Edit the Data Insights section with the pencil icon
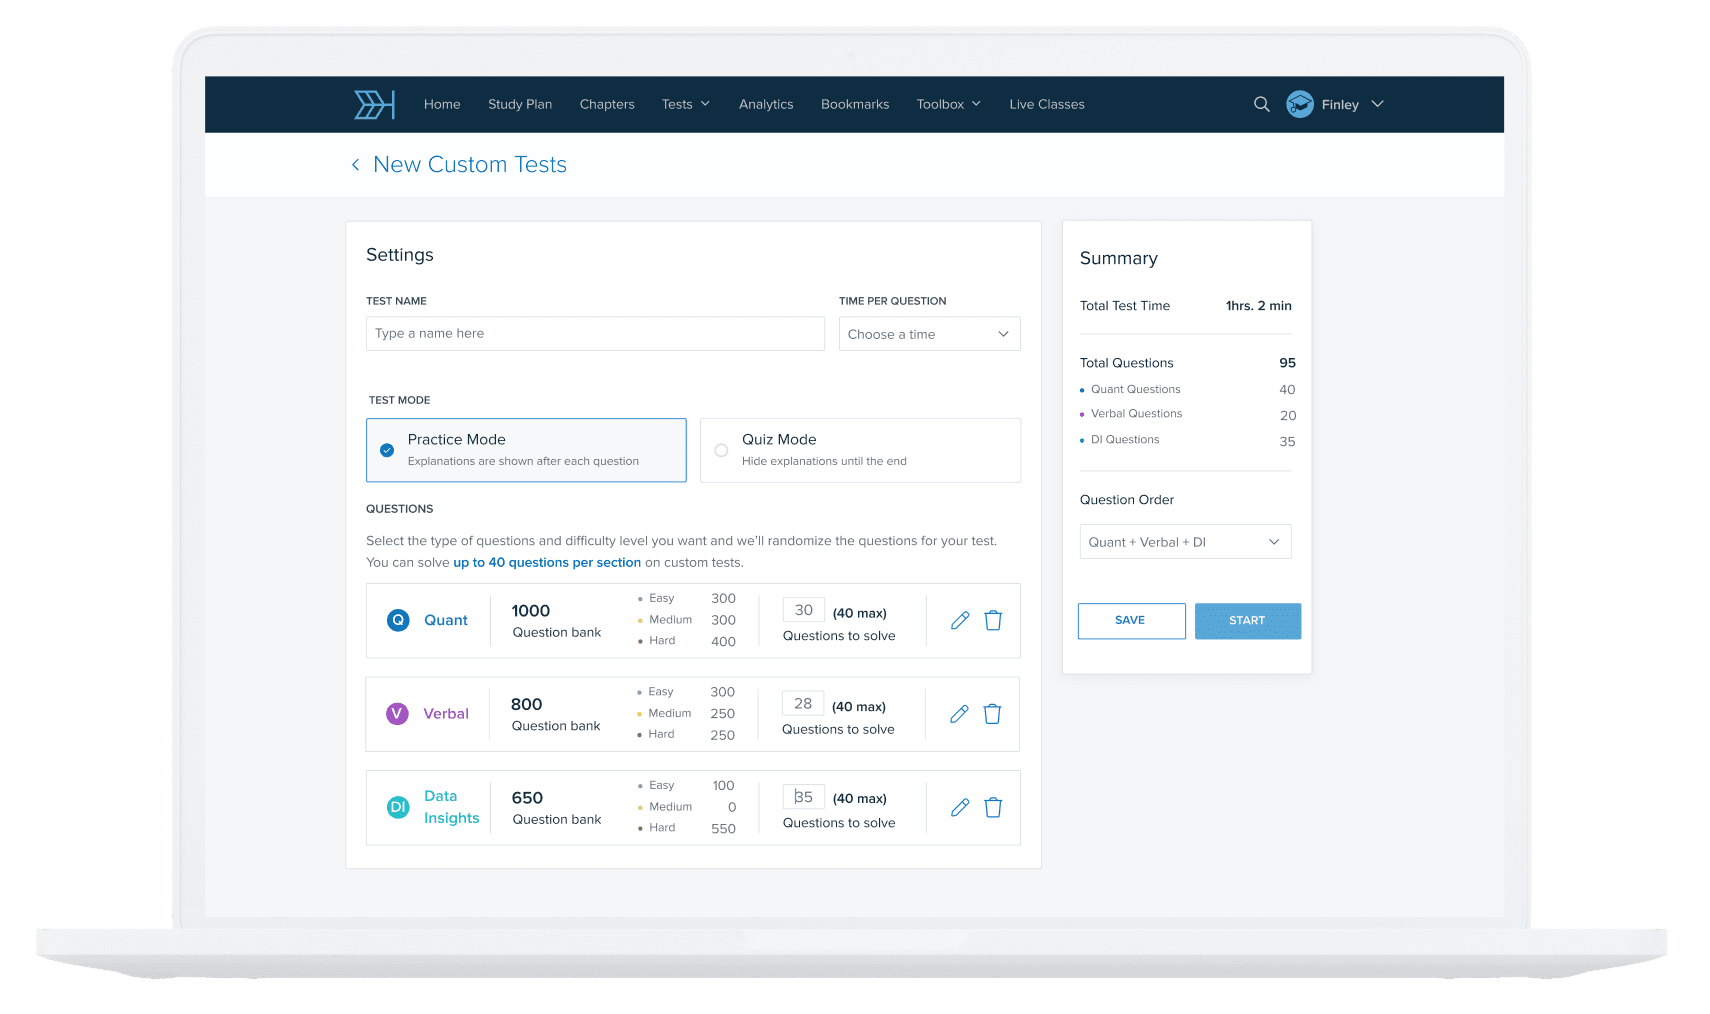The height and width of the screenshot is (1014, 1710). coord(960,807)
